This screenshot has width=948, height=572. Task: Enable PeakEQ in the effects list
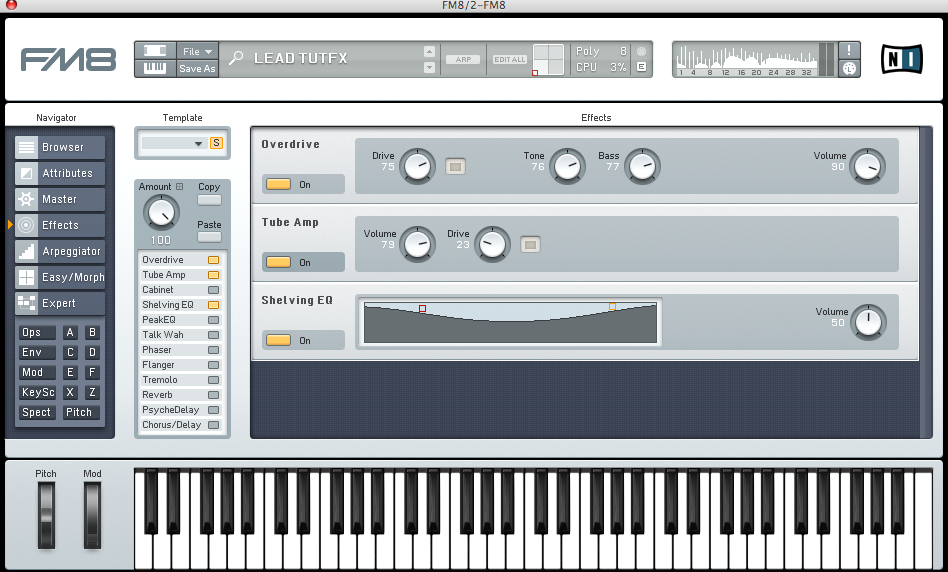coord(213,320)
